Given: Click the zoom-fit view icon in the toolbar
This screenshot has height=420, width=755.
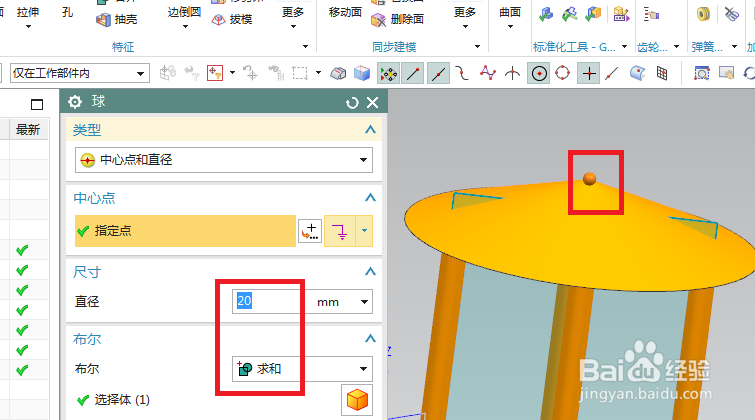Looking at the screenshot, I should click(702, 73).
